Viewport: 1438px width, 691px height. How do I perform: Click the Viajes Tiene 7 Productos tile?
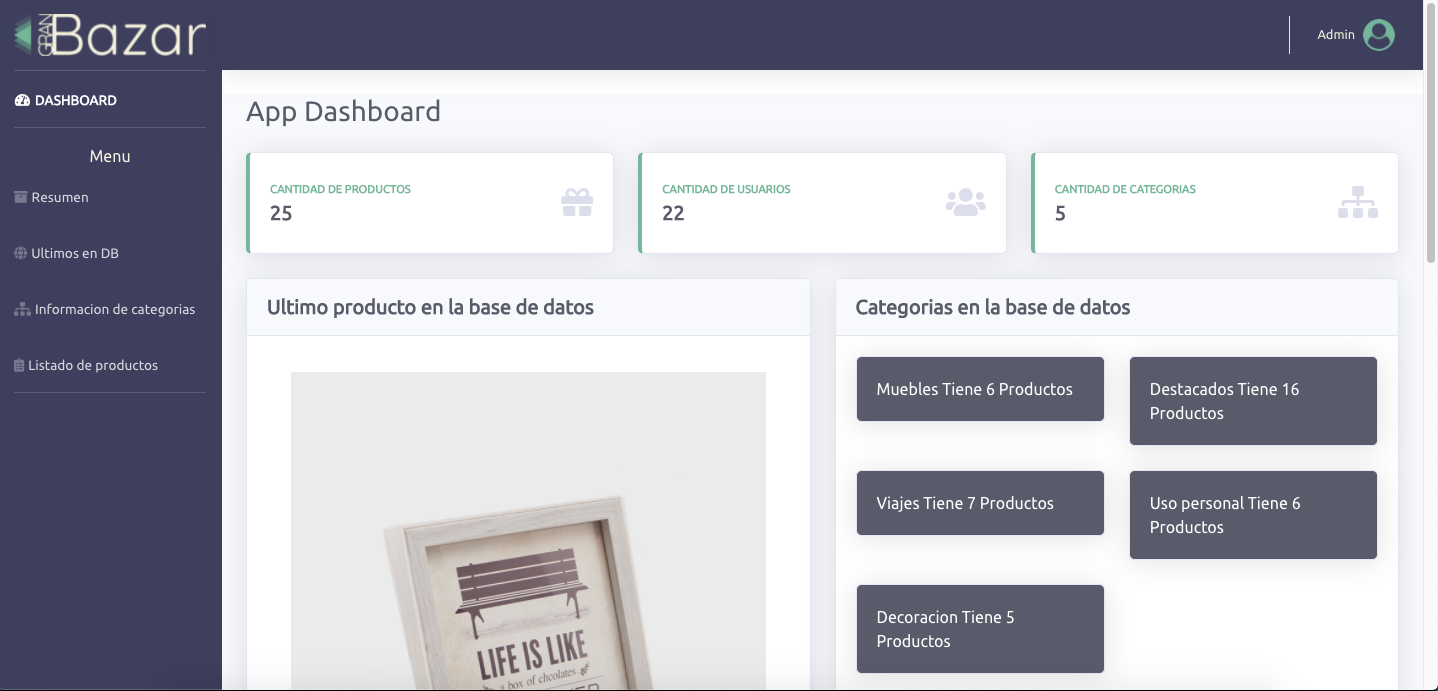[980, 503]
